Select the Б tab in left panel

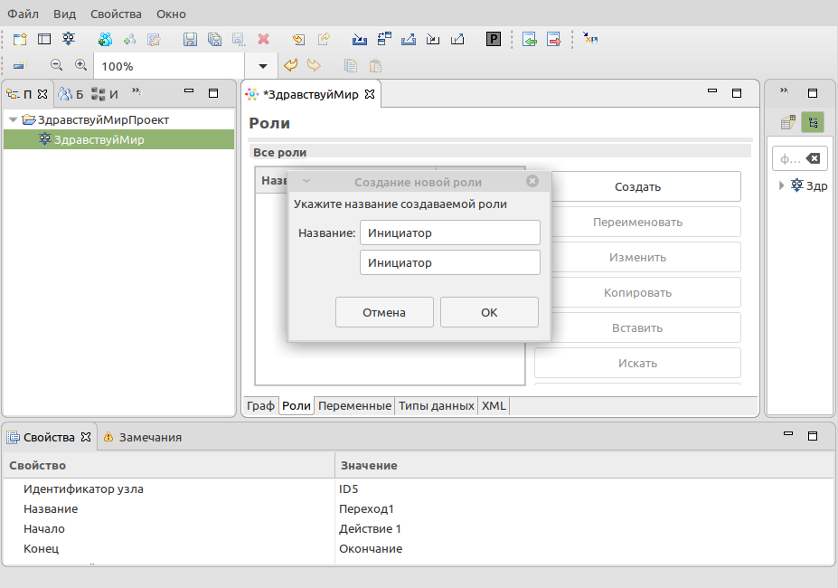(71, 94)
